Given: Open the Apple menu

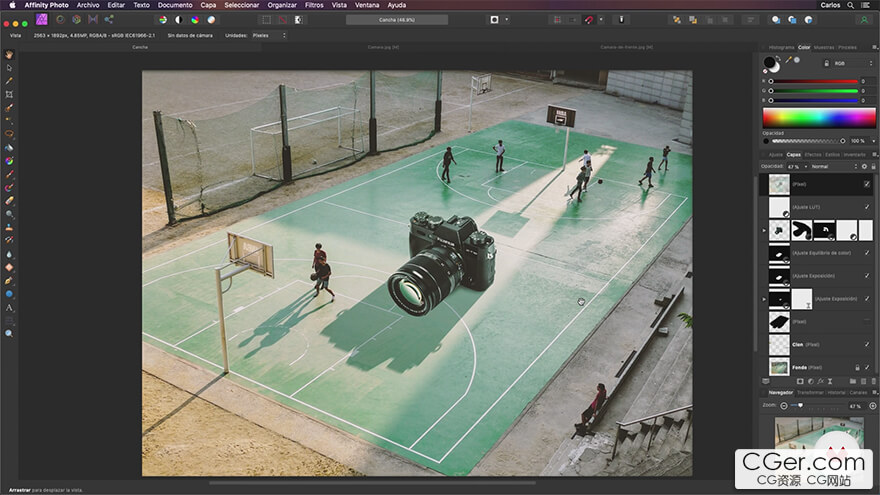Looking at the screenshot, I should (12, 5).
